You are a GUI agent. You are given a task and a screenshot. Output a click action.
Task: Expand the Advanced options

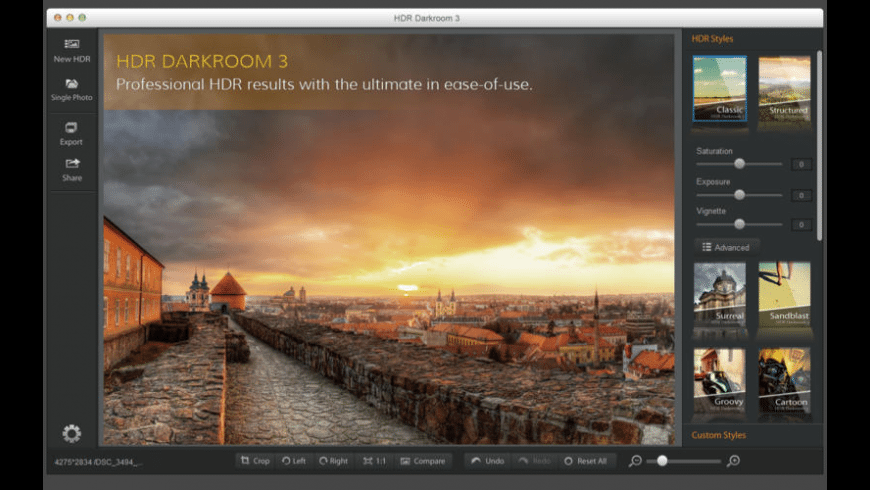(x=726, y=247)
